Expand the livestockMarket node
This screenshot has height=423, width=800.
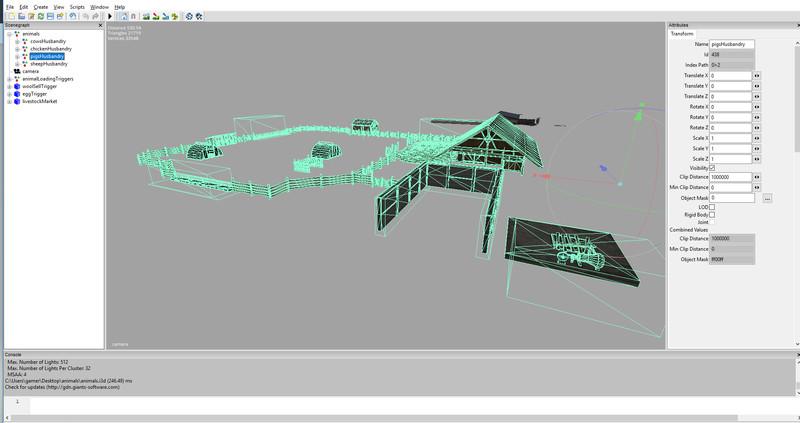pyautogui.click(x=8, y=101)
